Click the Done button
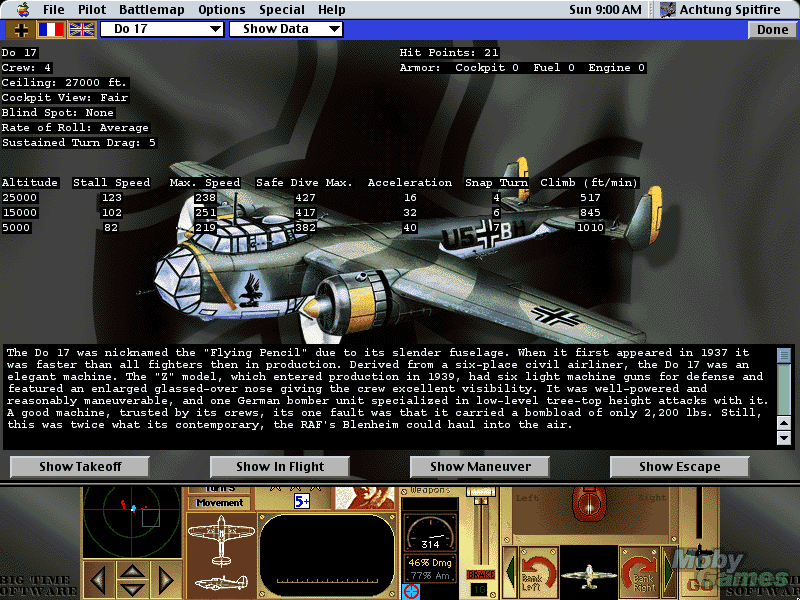This screenshot has height=600, width=800. [x=772, y=30]
